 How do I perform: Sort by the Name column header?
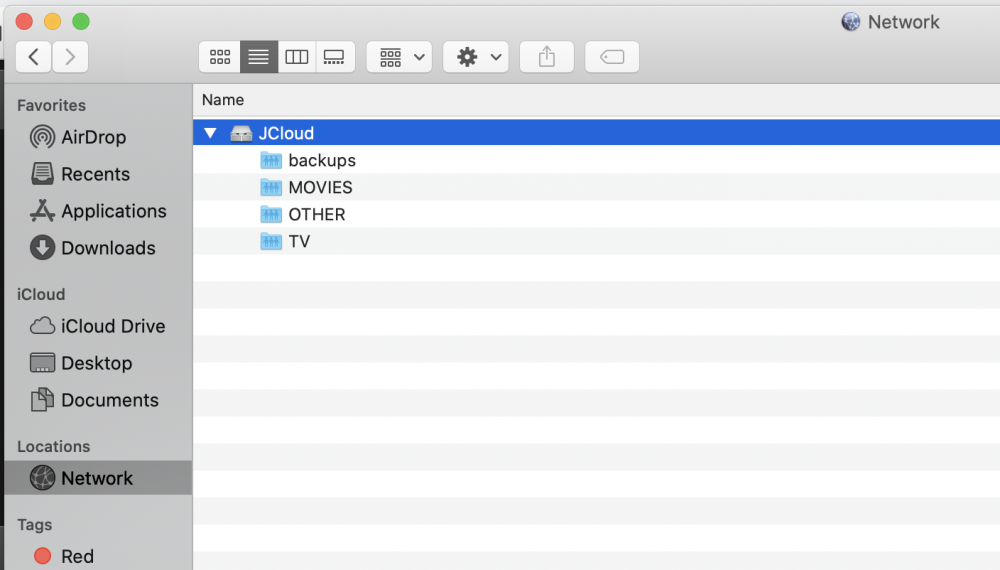pyautogui.click(x=223, y=99)
